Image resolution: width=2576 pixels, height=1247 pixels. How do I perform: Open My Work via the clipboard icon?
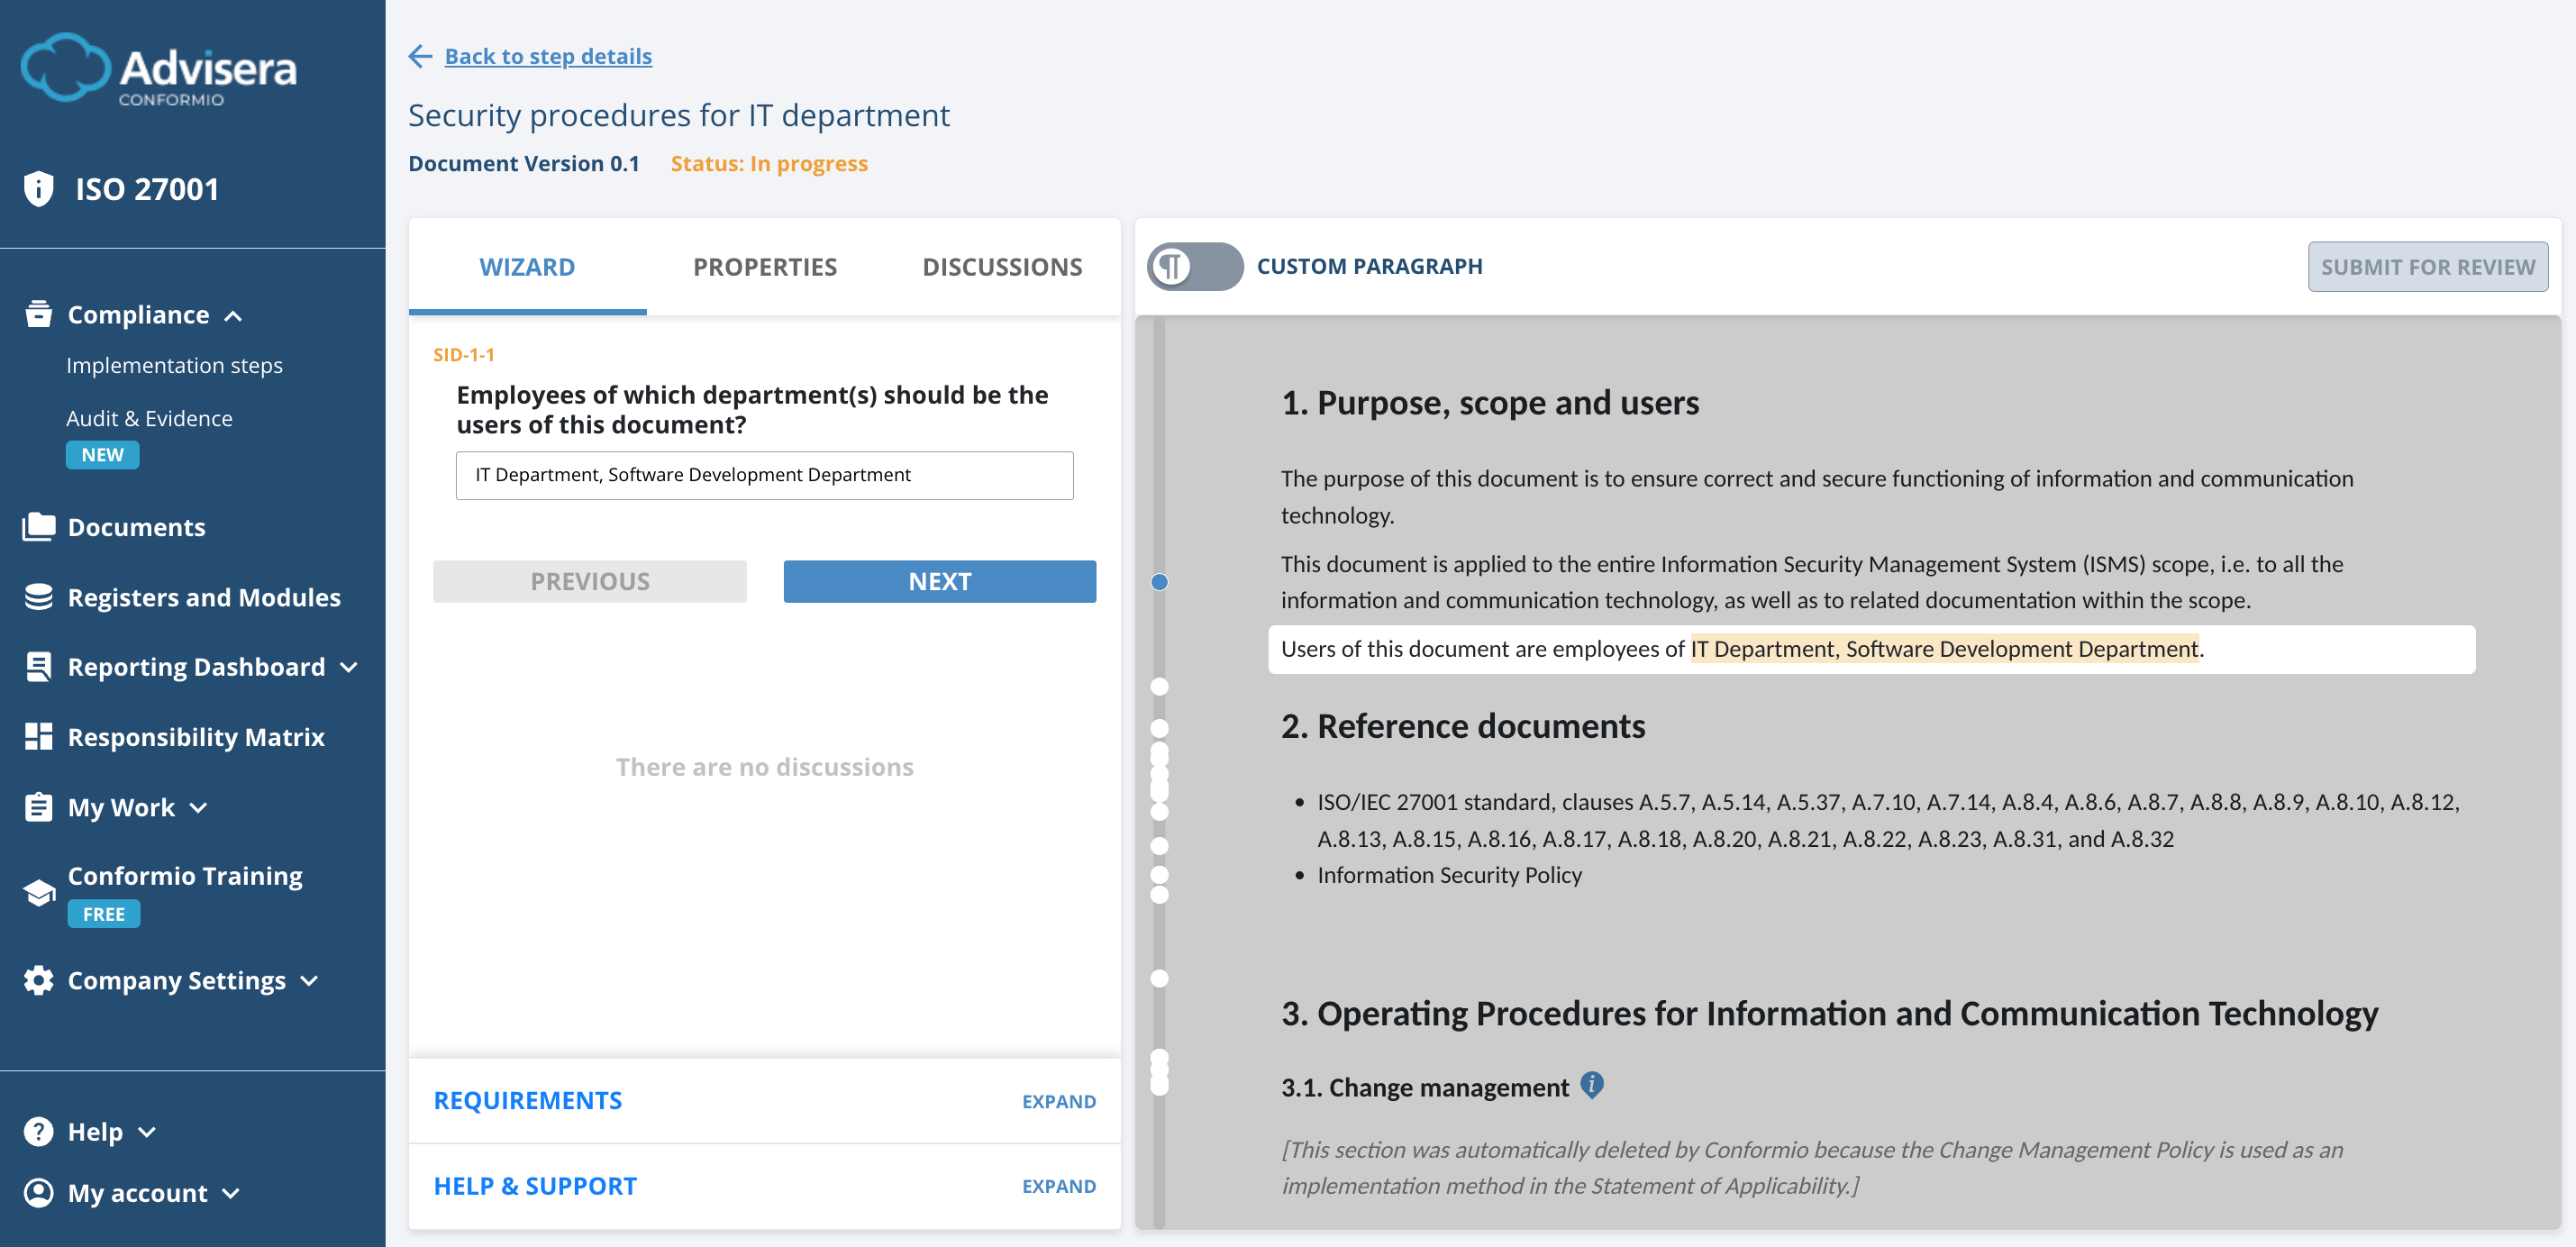(x=38, y=806)
